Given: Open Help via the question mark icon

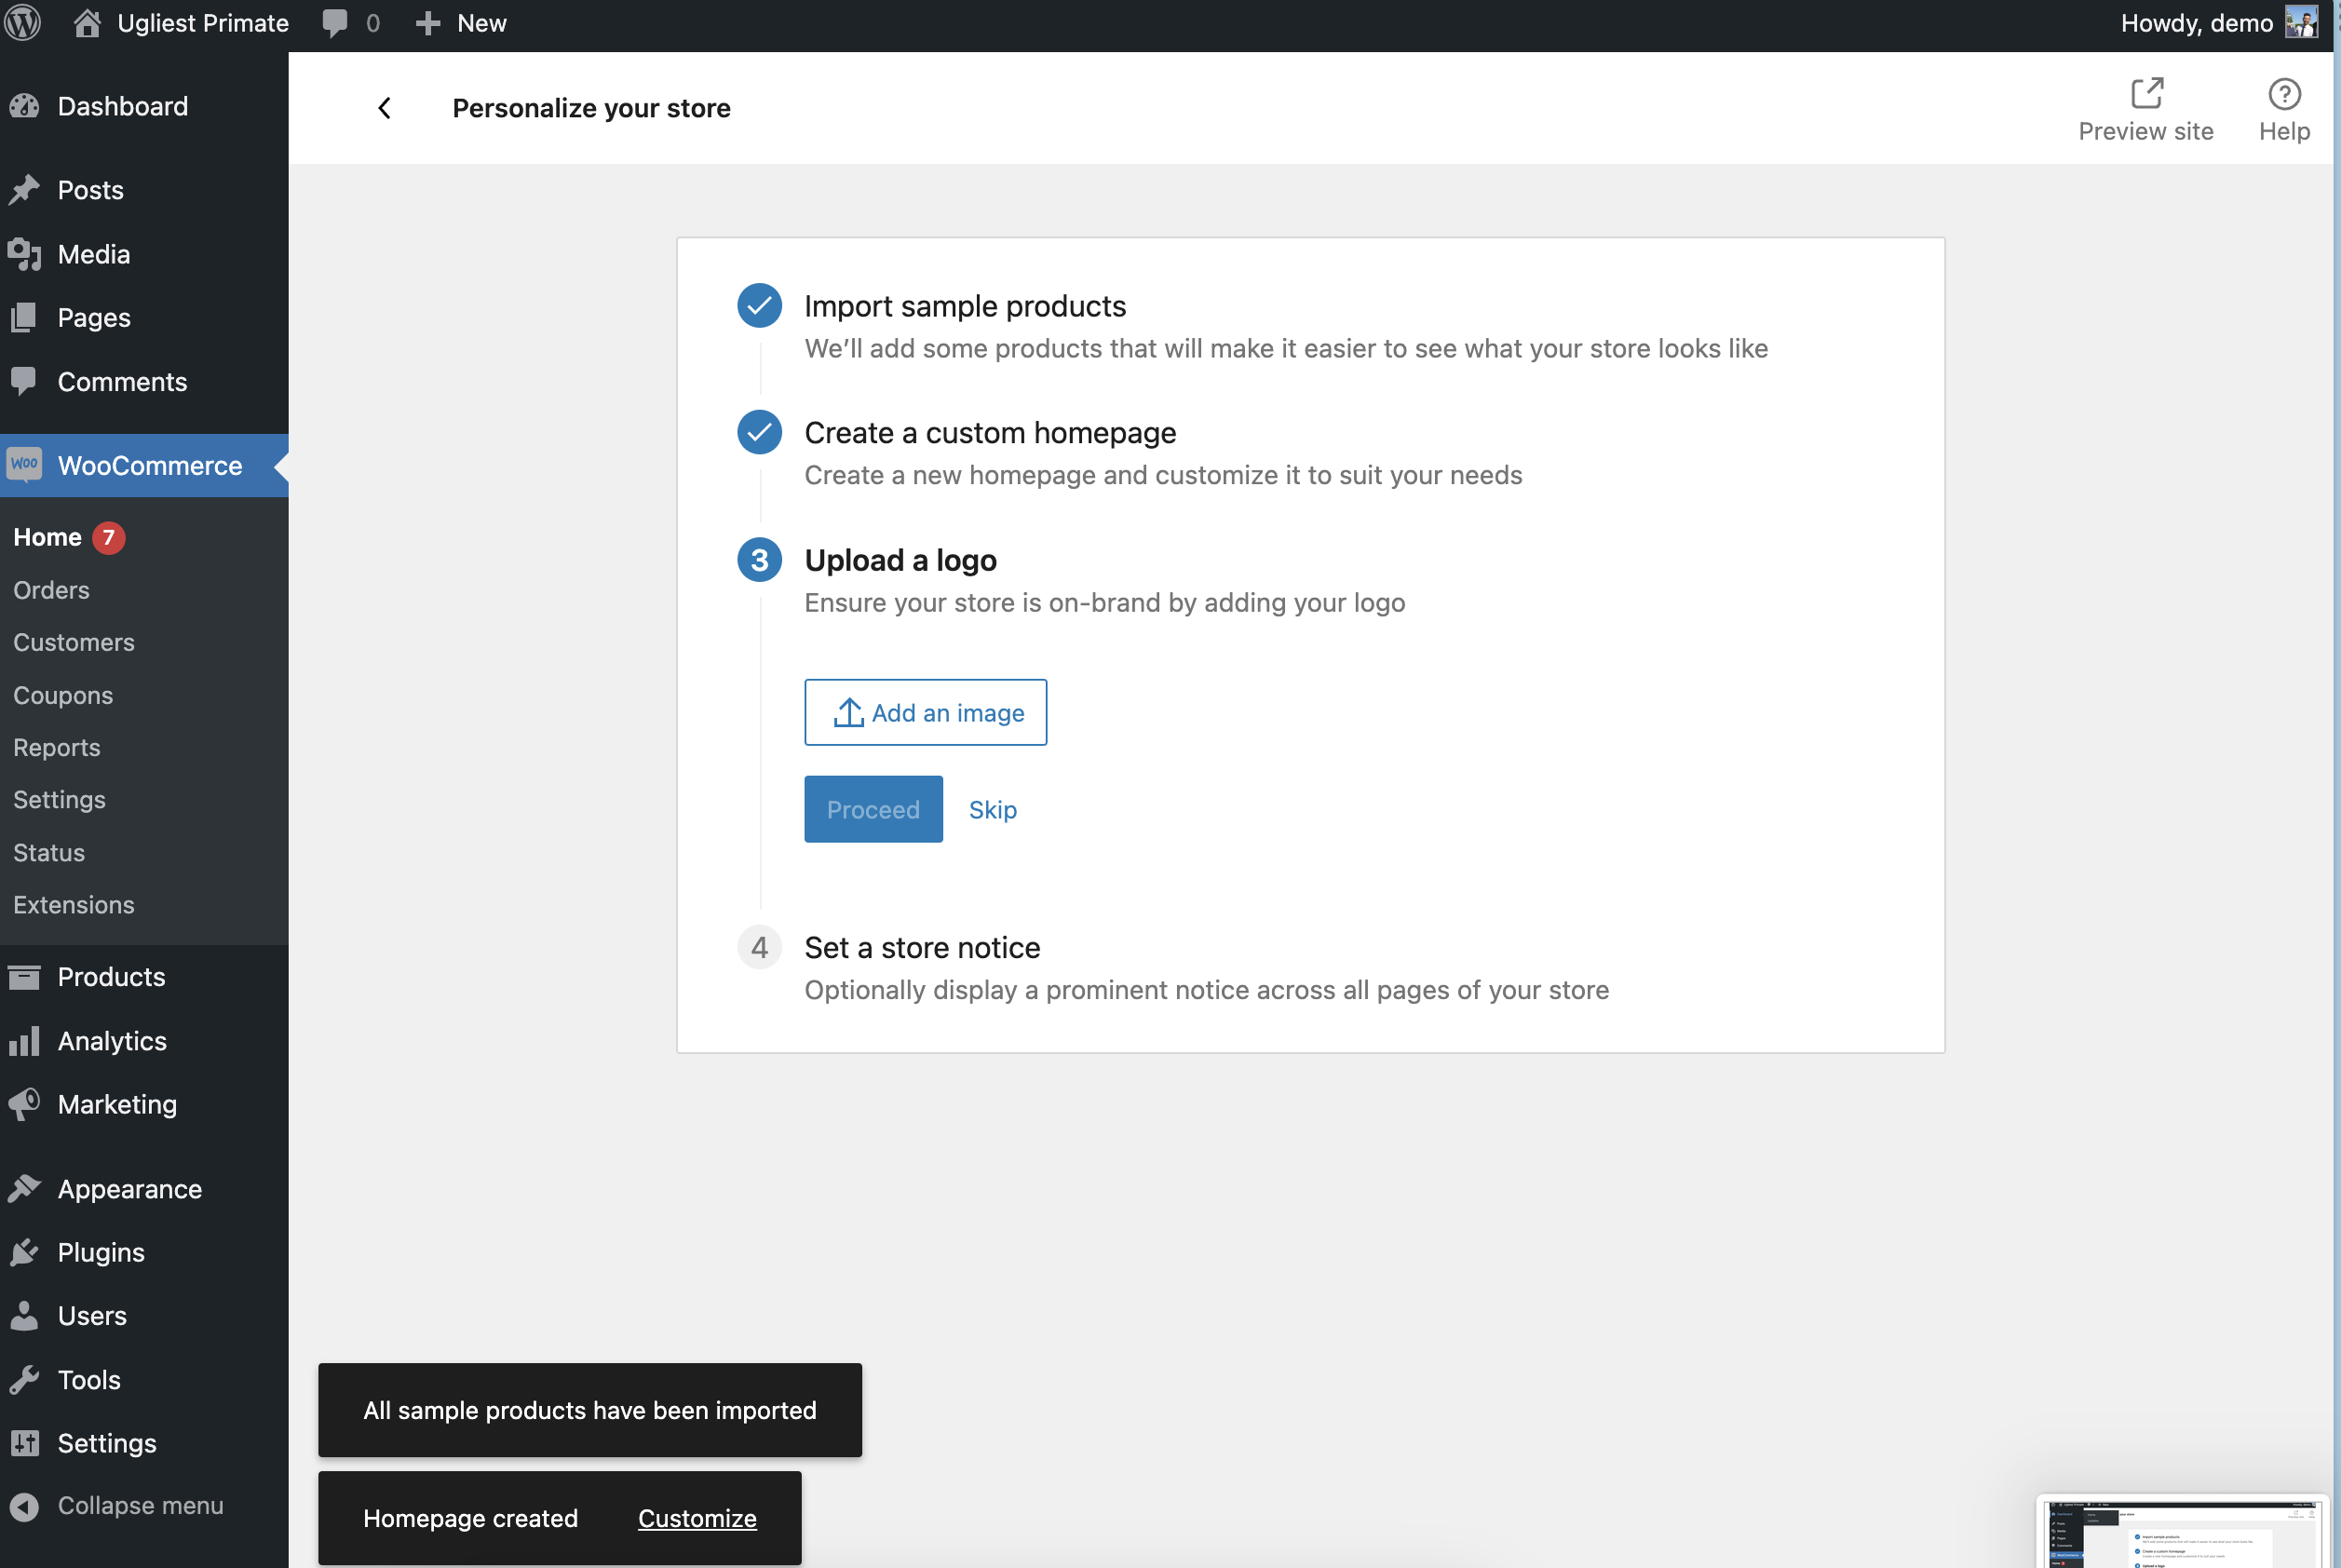Looking at the screenshot, I should 2285,93.
